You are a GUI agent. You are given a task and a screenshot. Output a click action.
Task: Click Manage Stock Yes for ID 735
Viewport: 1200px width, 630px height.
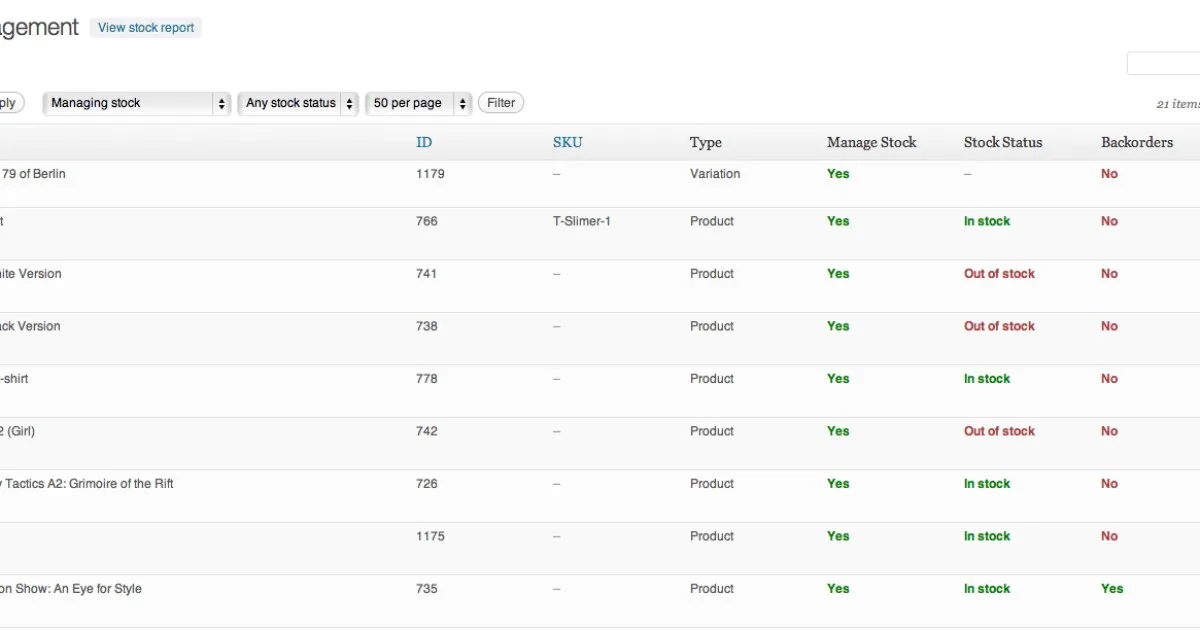[x=838, y=589]
